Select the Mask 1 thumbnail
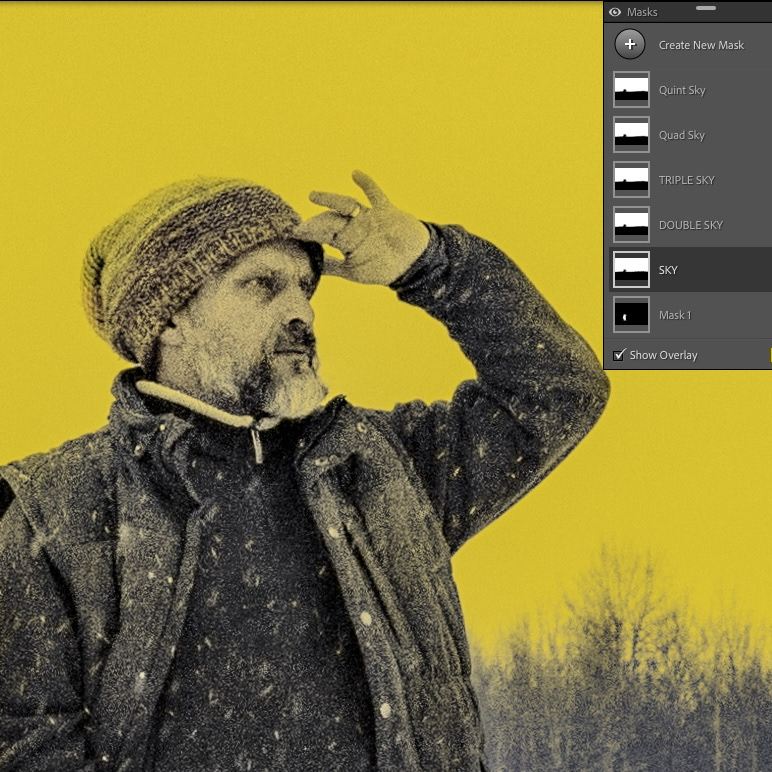Viewport: 772px width, 772px height. (631, 315)
